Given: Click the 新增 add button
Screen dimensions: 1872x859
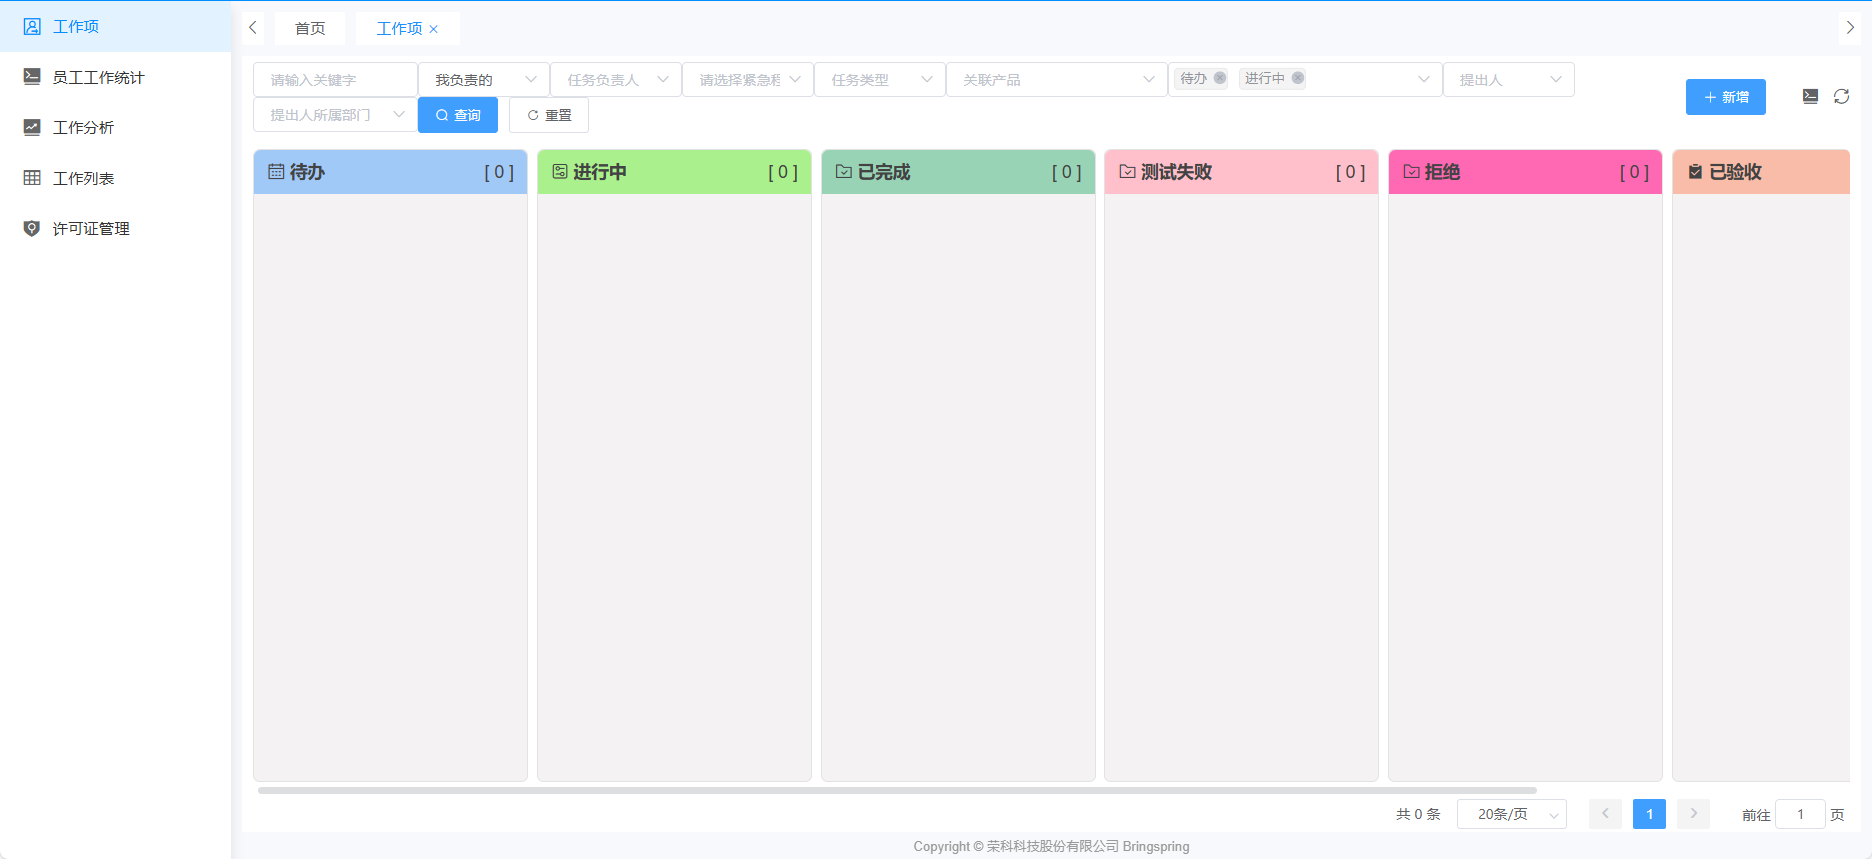Looking at the screenshot, I should click(1725, 97).
